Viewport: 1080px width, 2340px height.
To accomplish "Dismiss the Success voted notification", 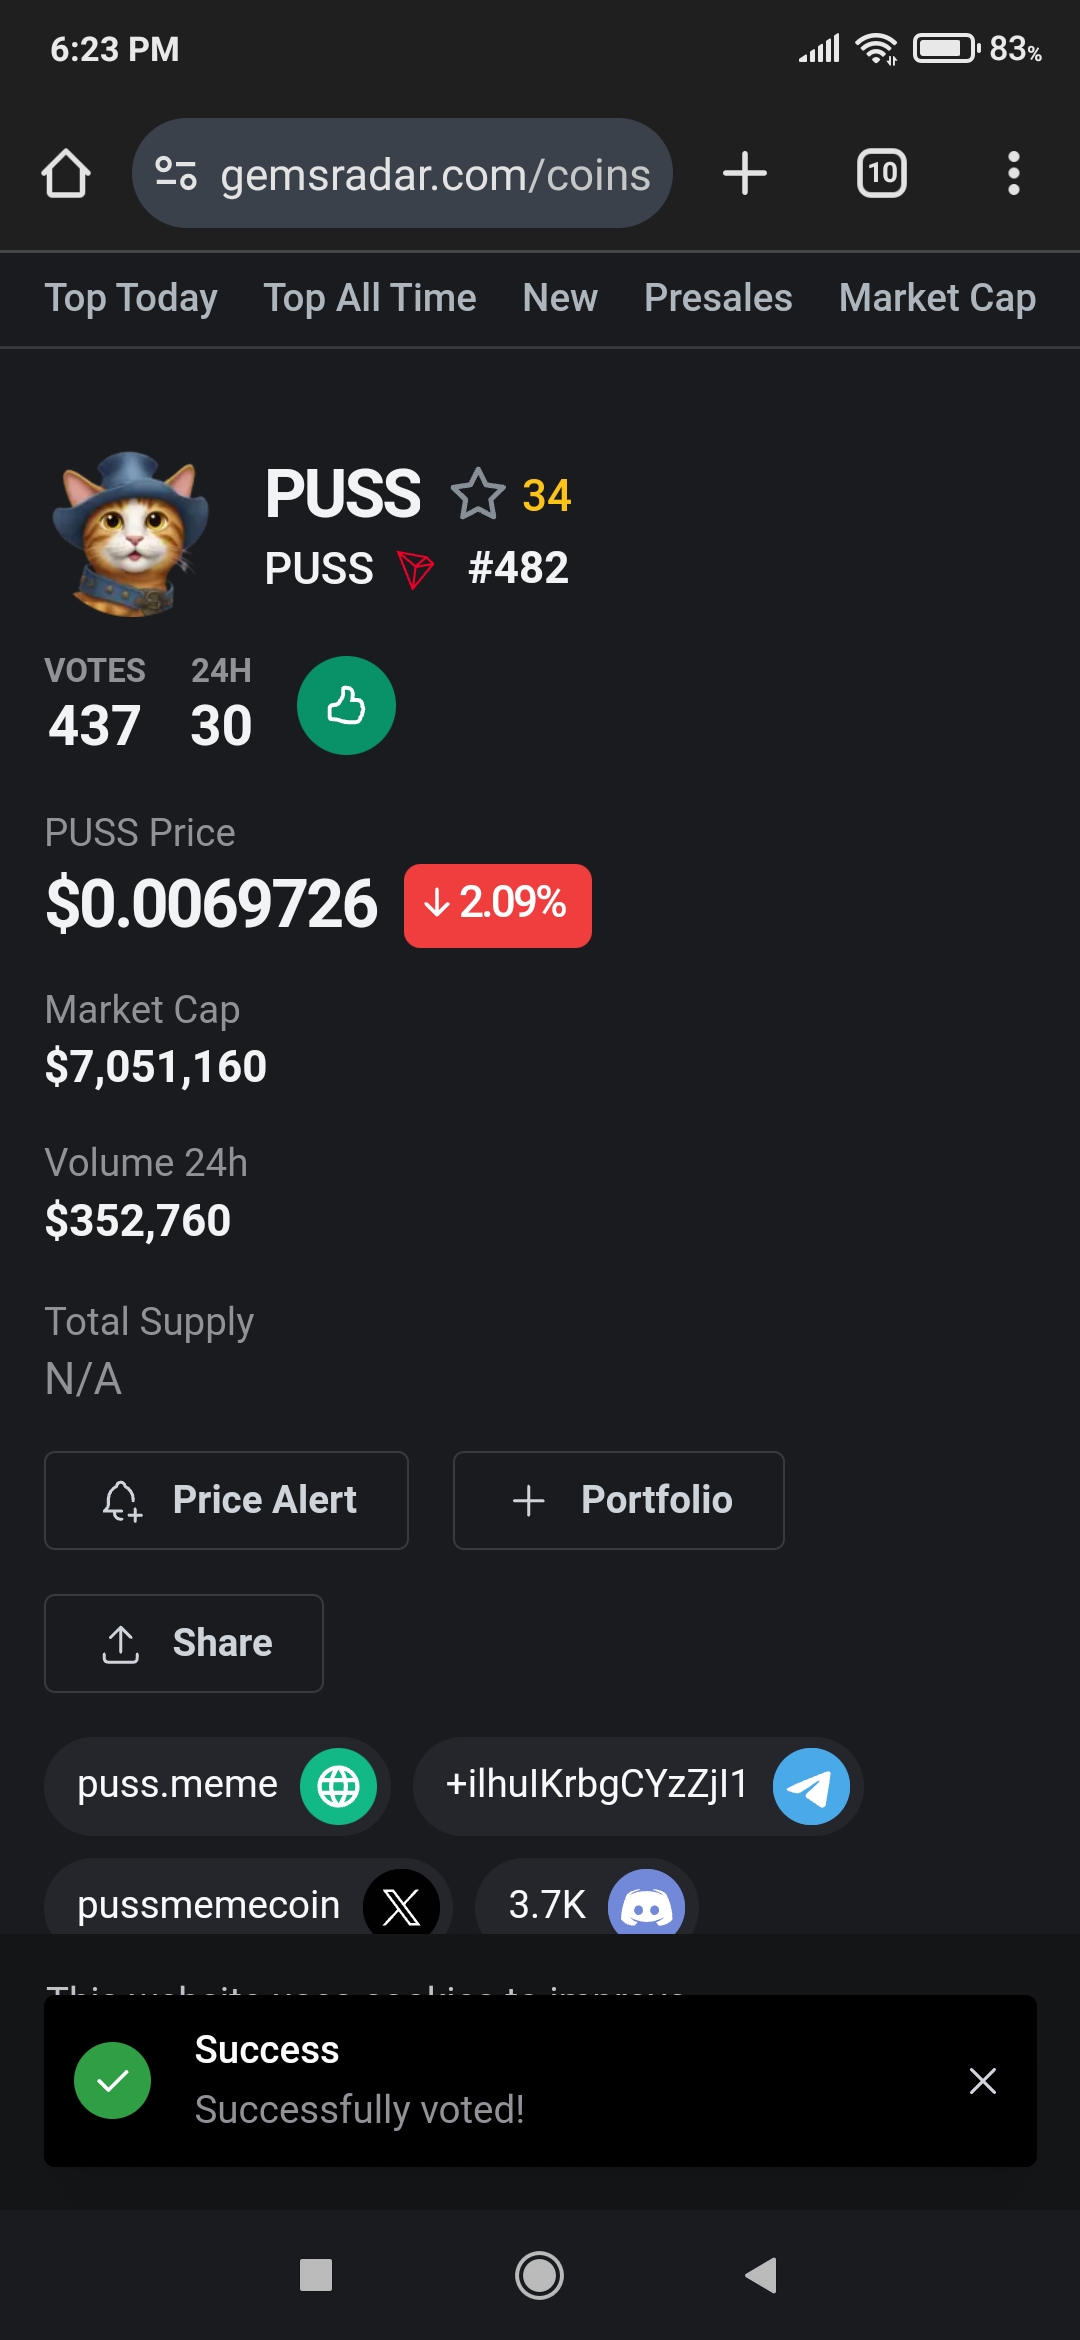I will (x=982, y=2081).
